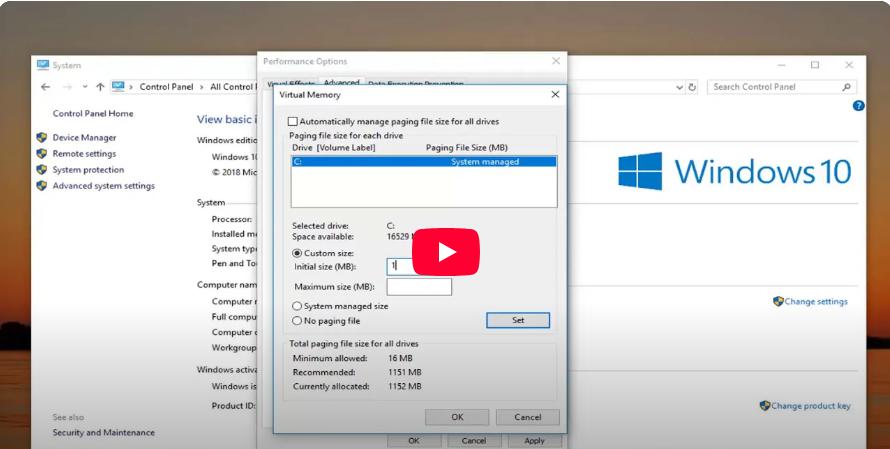Image resolution: width=890 pixels, height=449 pixels.
Task: Minimize the System window
Action: 782,65
